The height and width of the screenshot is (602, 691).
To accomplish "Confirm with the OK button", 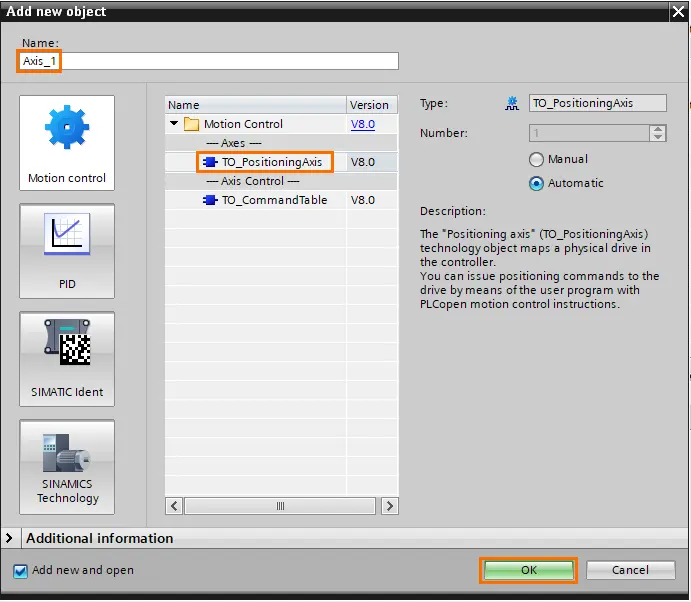I will tap(529, 570).
